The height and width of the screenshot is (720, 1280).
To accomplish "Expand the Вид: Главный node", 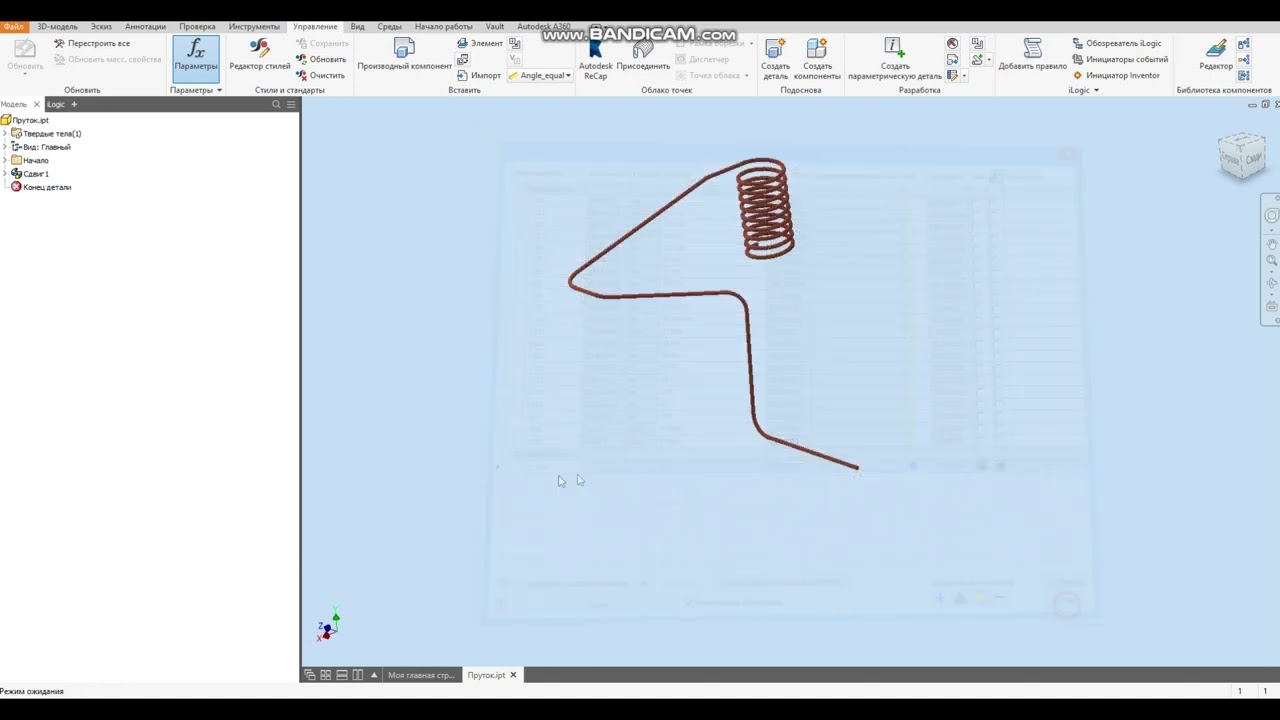I will pos(5,147).
